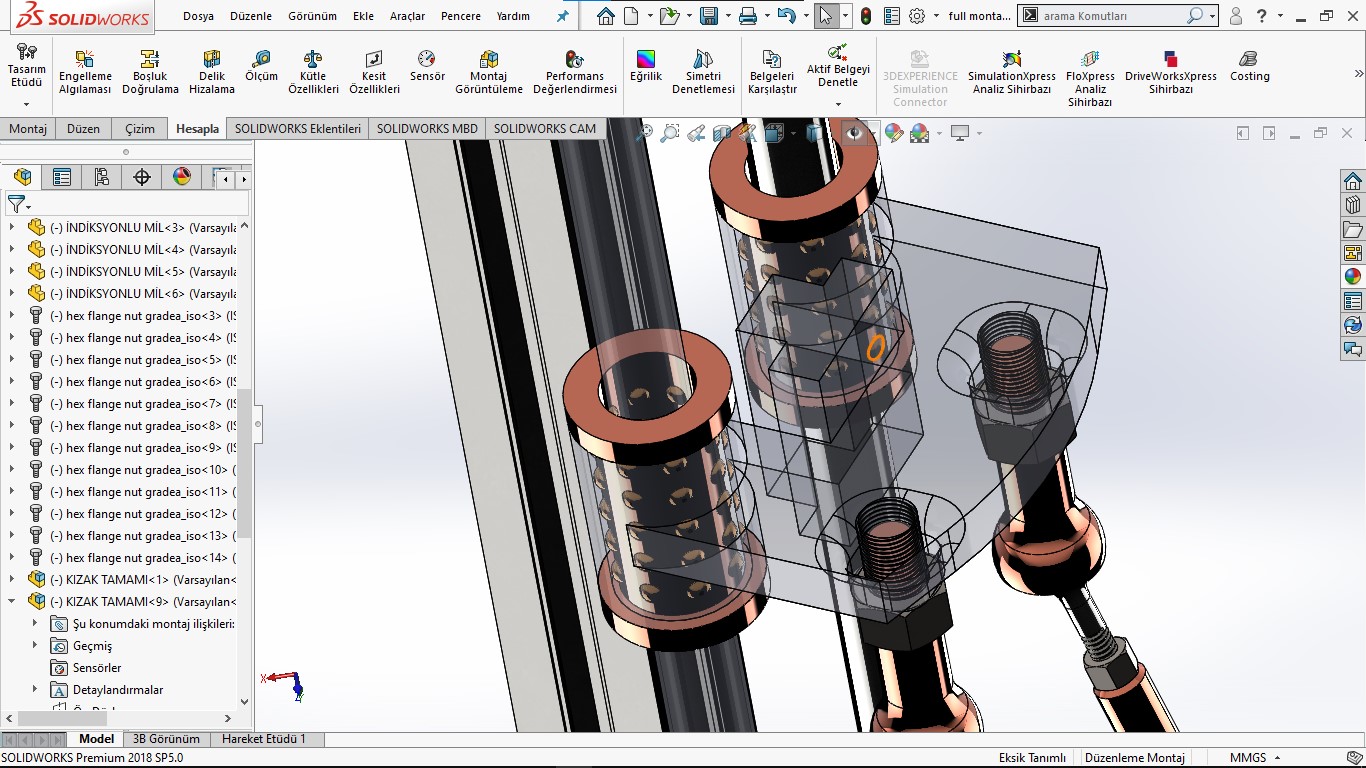The image size is (1366, 768).
Task: Select Zoom to Area magnifier icon
Action: click(670, 133)
